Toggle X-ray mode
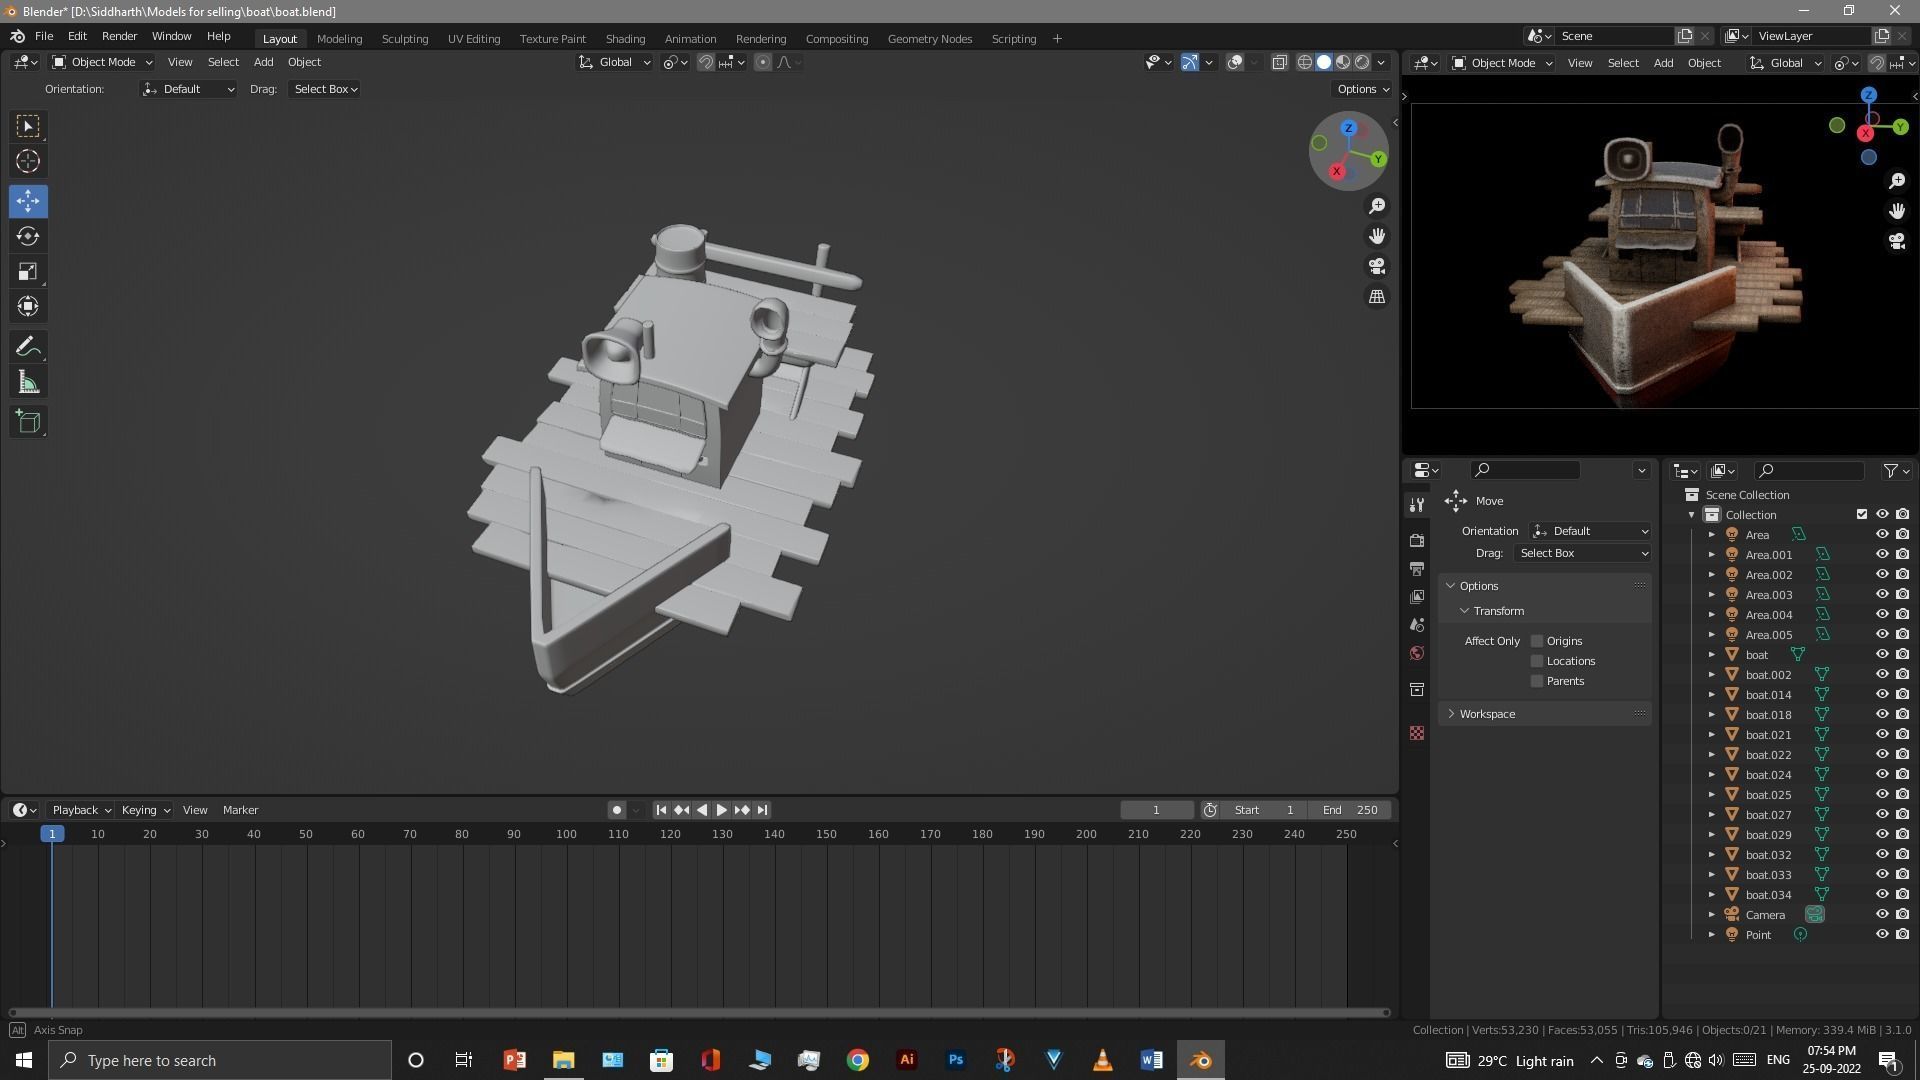The image size is (1920, 1080). (x=1279, y=62)
